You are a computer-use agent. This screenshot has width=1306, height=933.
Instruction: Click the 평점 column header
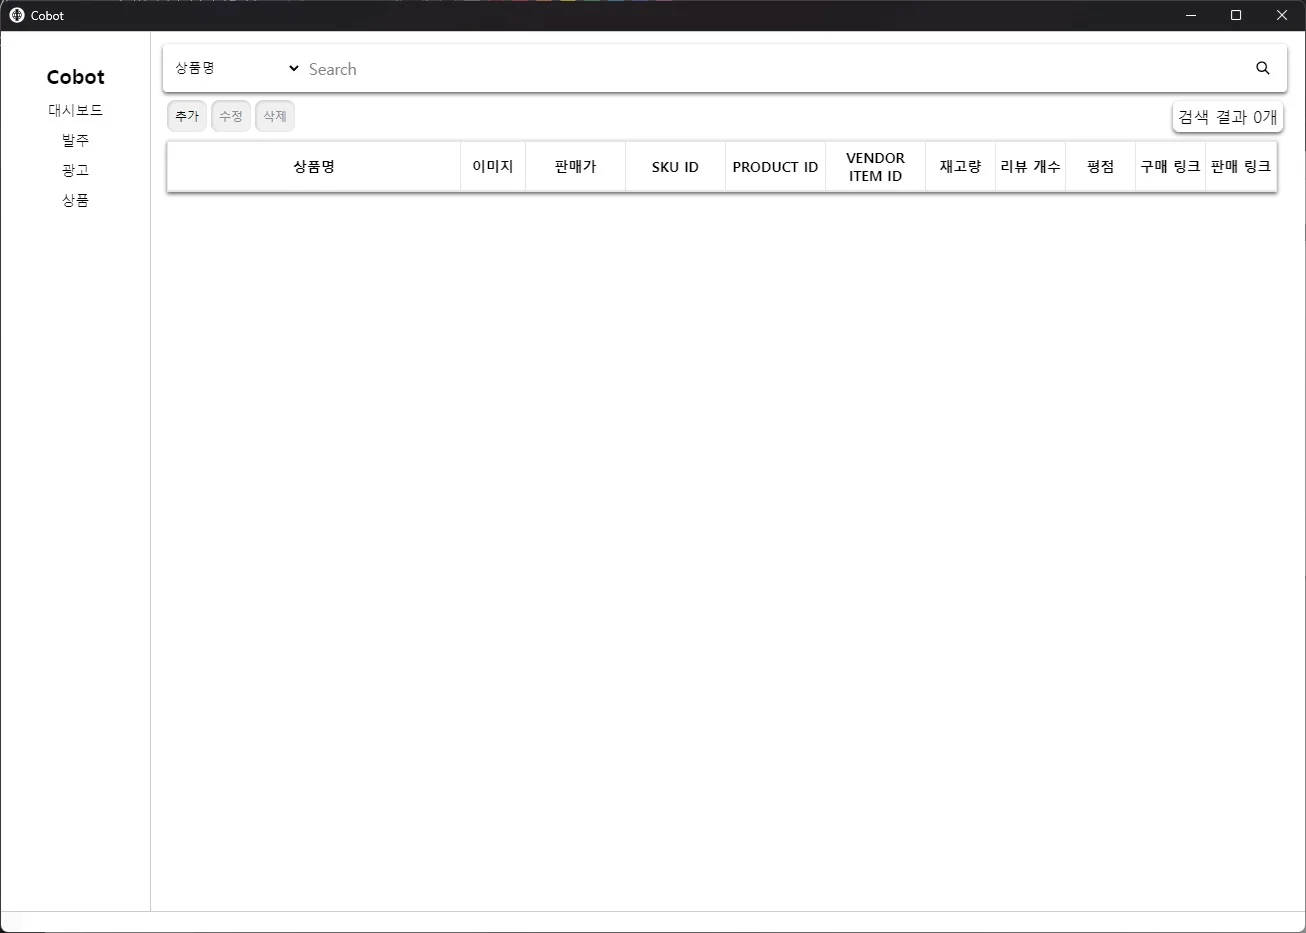1100,167
